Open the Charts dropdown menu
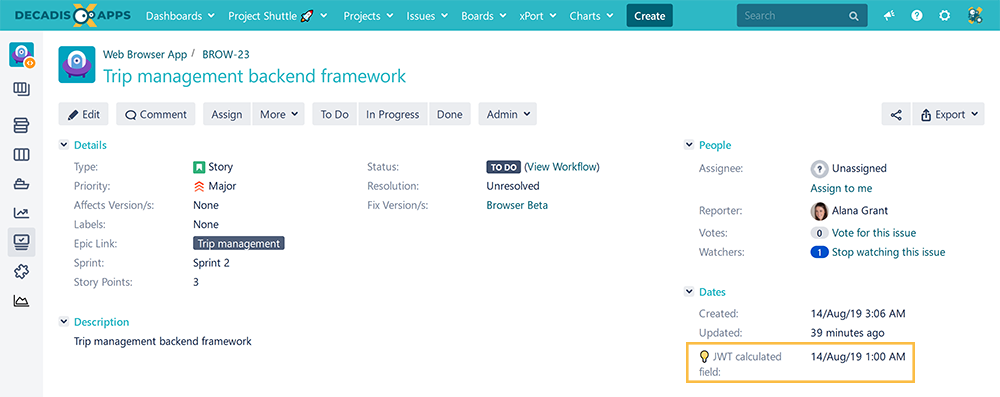This screenshot has height=397, width=1000. (x=592, y=16)
